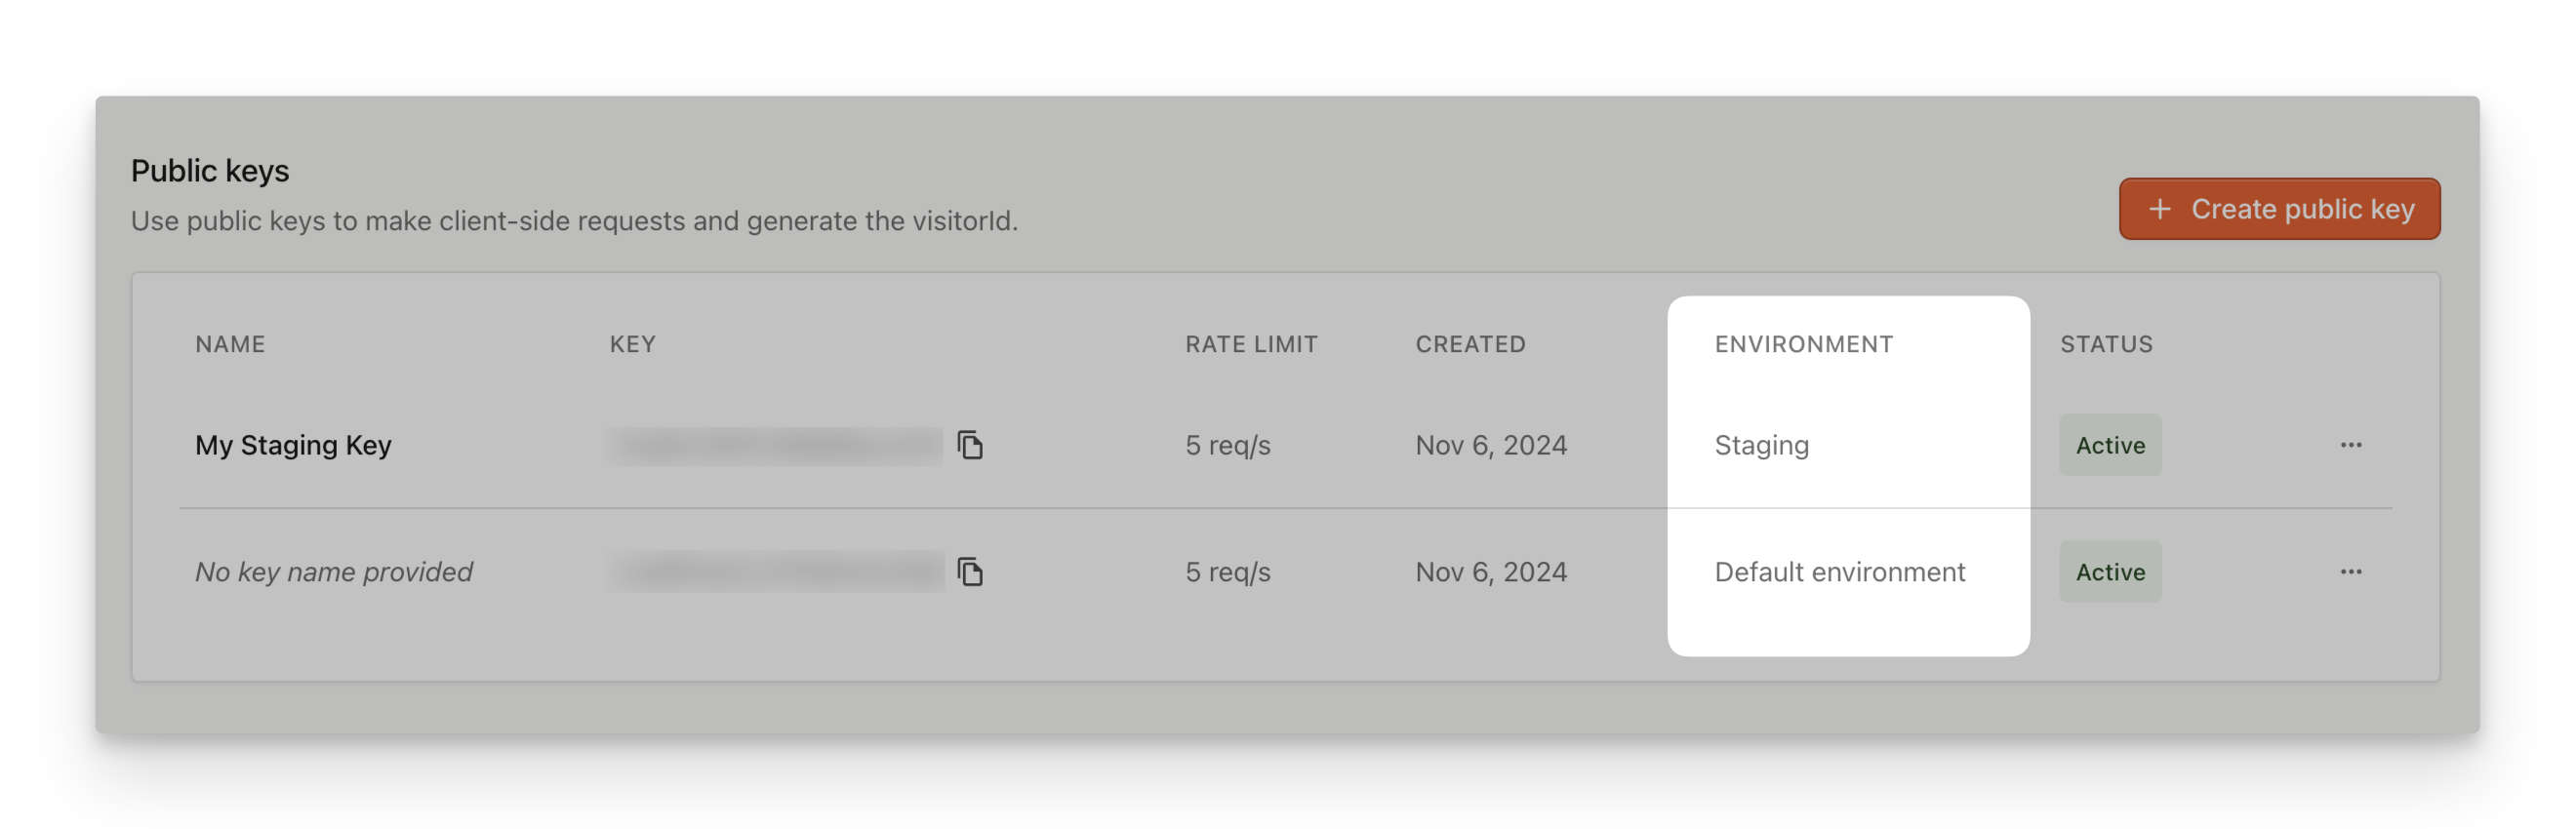Click the ENVIRONMENT column header
The image size is (2576, 829).
[1803, 344]
